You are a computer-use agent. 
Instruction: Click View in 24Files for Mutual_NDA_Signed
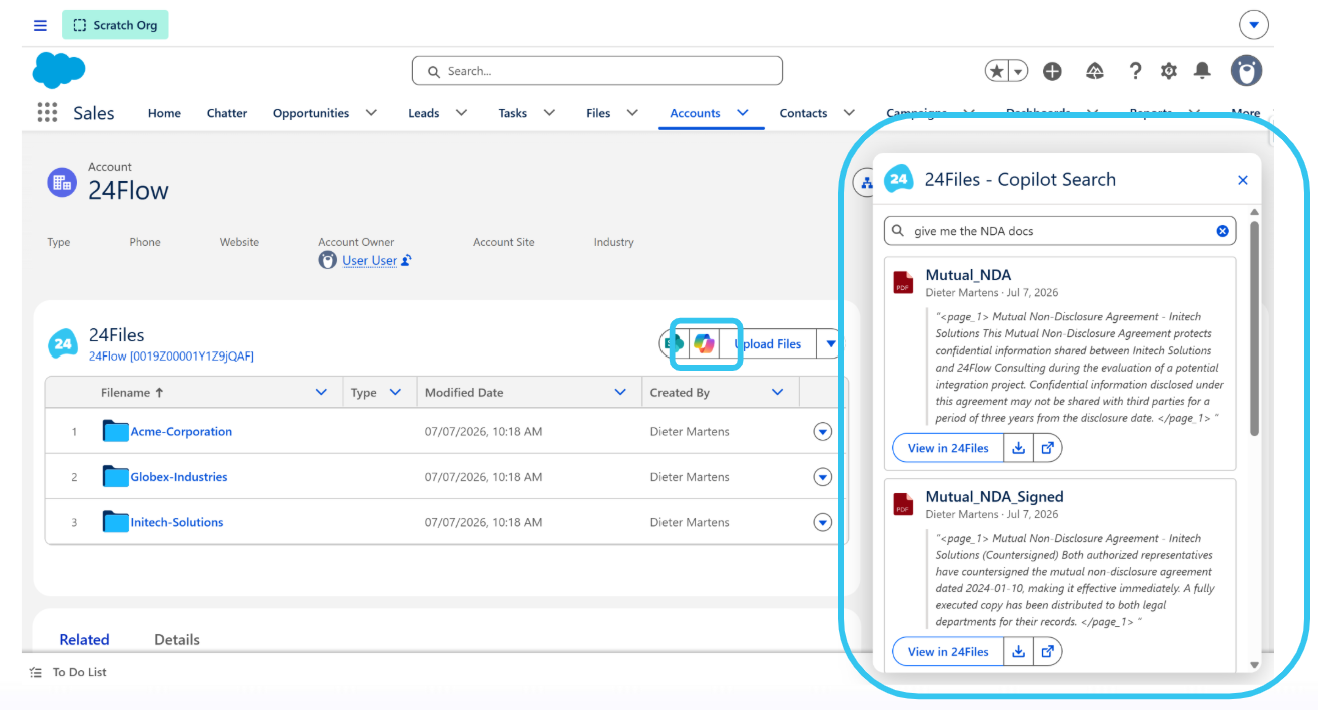948,651
